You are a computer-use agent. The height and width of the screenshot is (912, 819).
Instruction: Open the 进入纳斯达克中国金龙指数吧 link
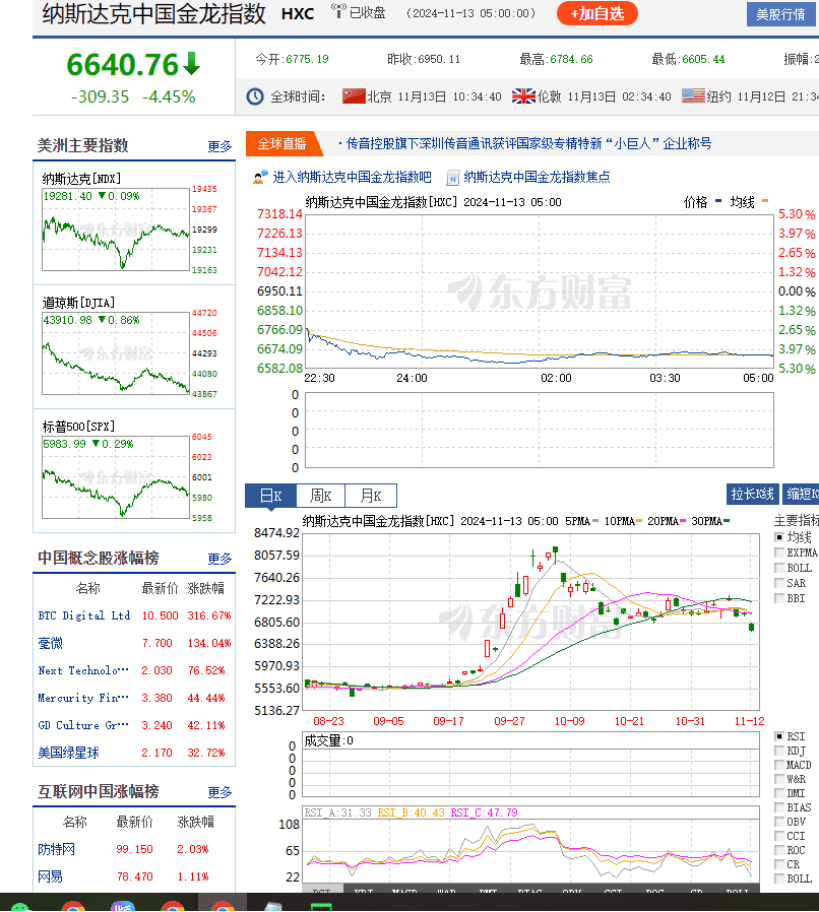[x=352, y=177]
